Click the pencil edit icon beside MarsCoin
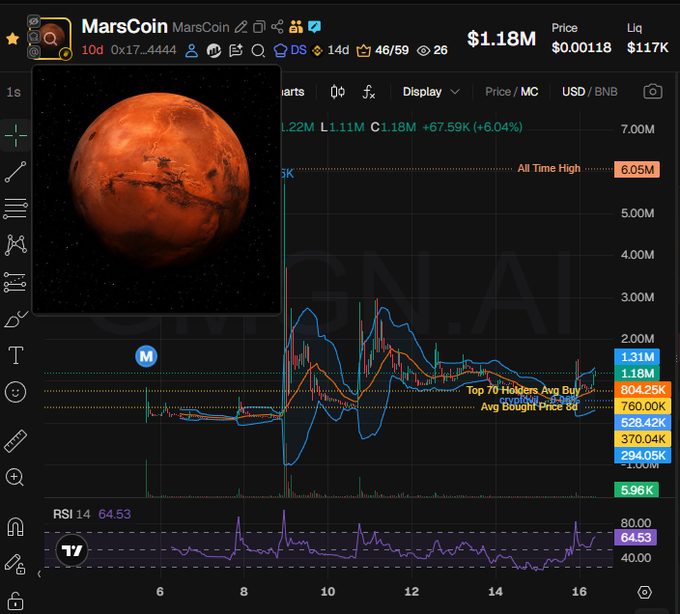The image size is (680, 614). pyautogui.click(x=241, y=27)
